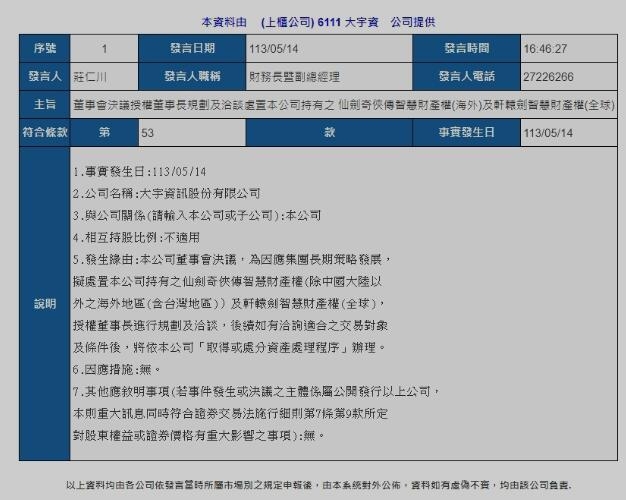Viewport: 626px width, 500px height.
Task: Click the header text 本資料由 (上櫃公司) 6111 大宇資 公司提供
Action: [x=318, y=22]
